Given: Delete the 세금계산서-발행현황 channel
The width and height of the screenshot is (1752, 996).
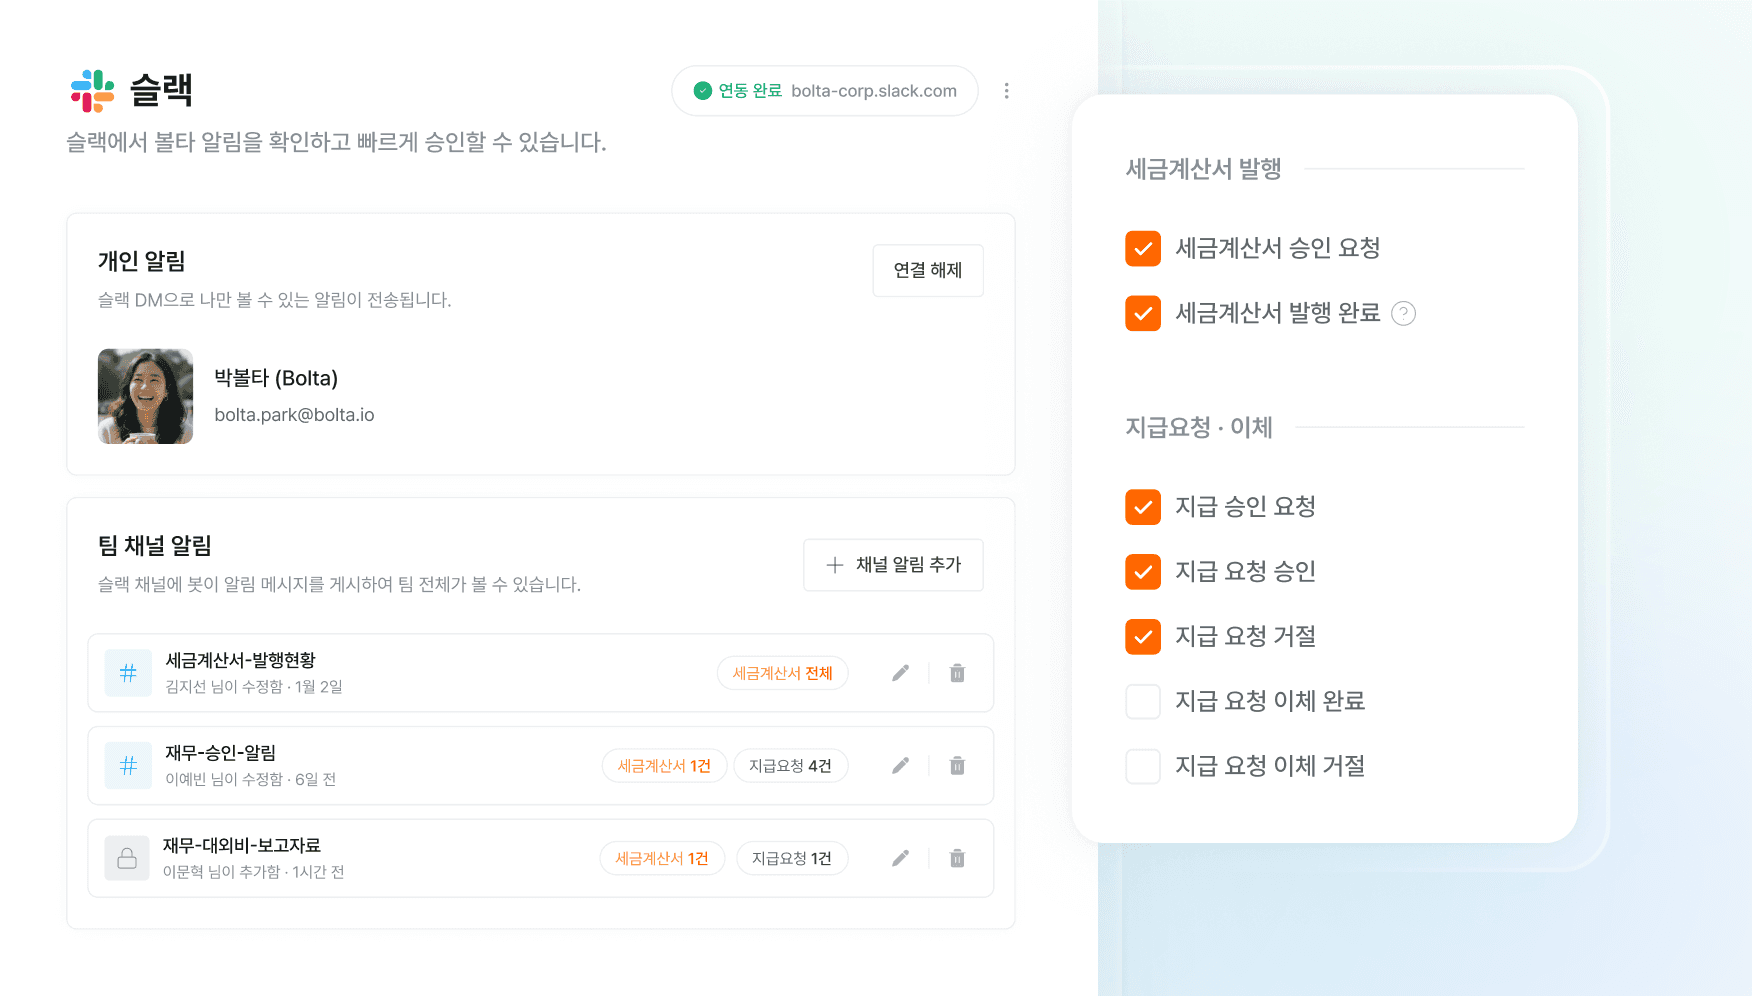Looking at the screenshot, I should [x=957, y=673].
